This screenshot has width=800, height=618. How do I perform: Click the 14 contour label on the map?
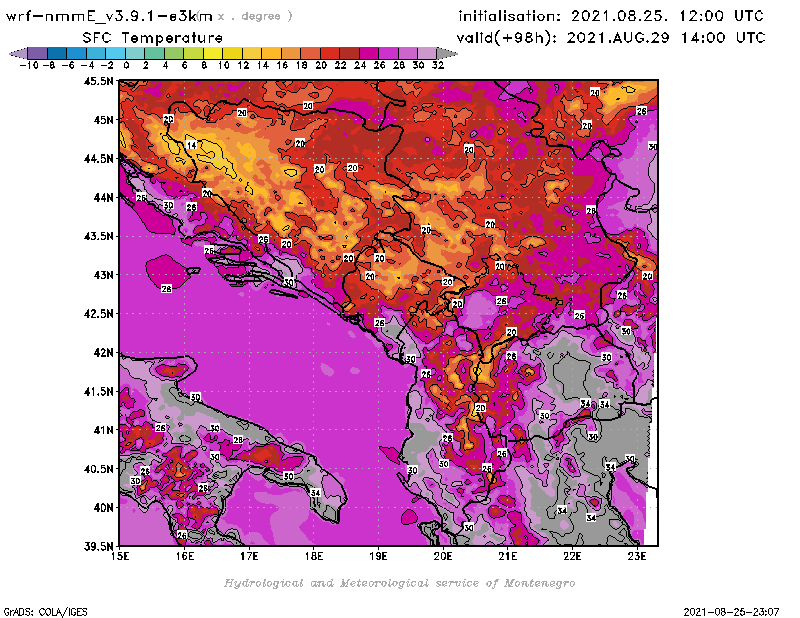tap(191, 145)
